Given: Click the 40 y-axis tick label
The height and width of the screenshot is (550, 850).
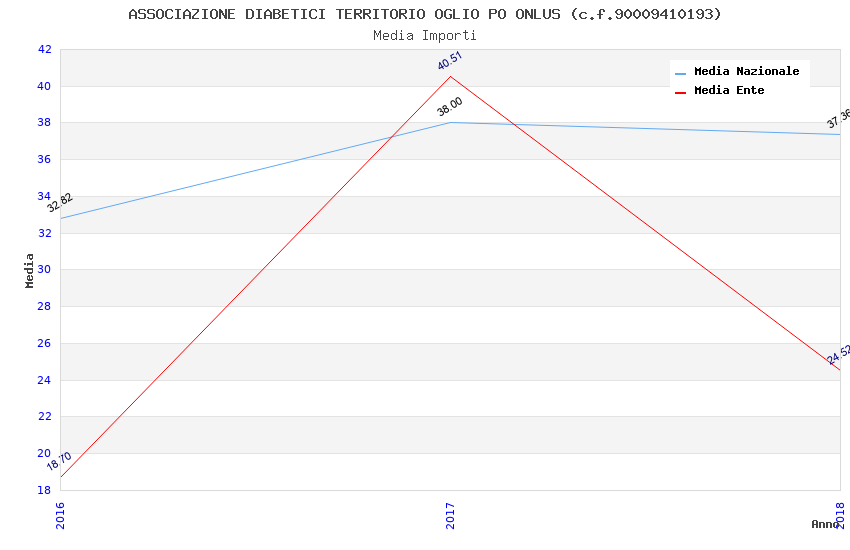Looking at the screenshot, I should click(x=44, y=87).
